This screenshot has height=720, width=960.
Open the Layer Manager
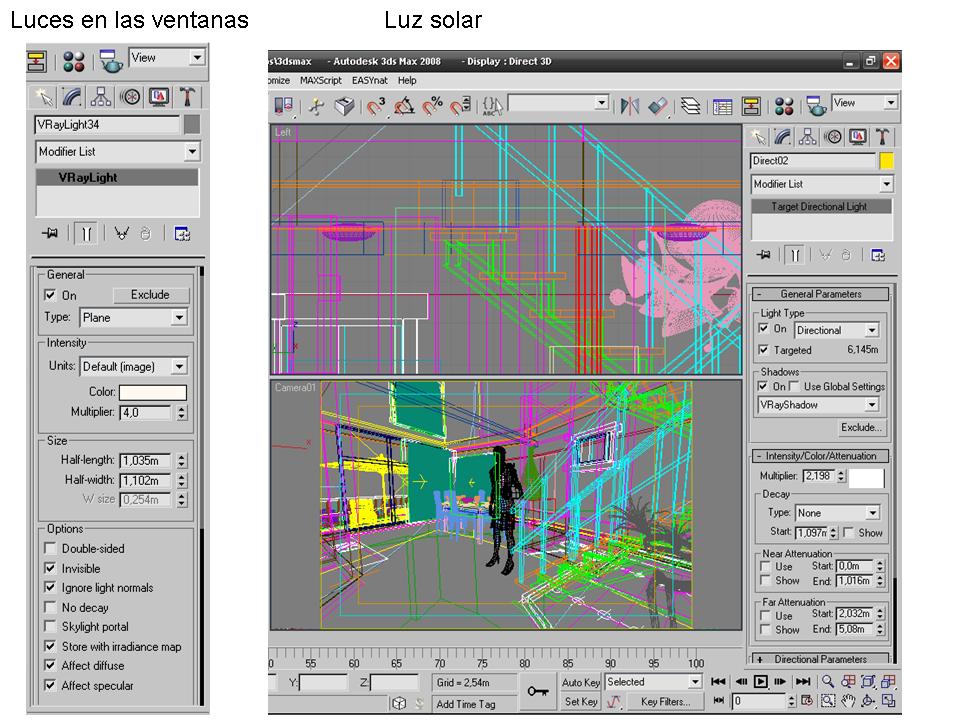point(691,107)
